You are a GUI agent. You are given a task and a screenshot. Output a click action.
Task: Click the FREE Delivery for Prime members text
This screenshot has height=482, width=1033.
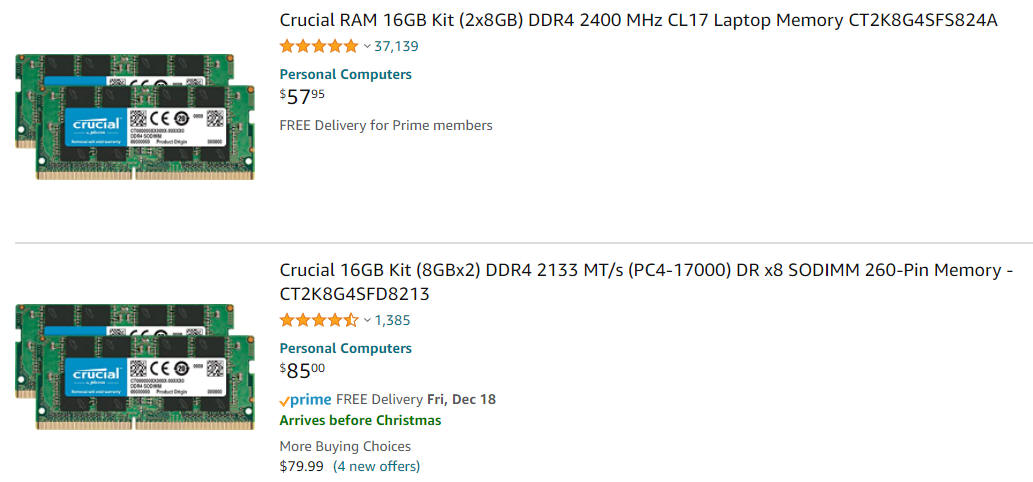(386, 125)
